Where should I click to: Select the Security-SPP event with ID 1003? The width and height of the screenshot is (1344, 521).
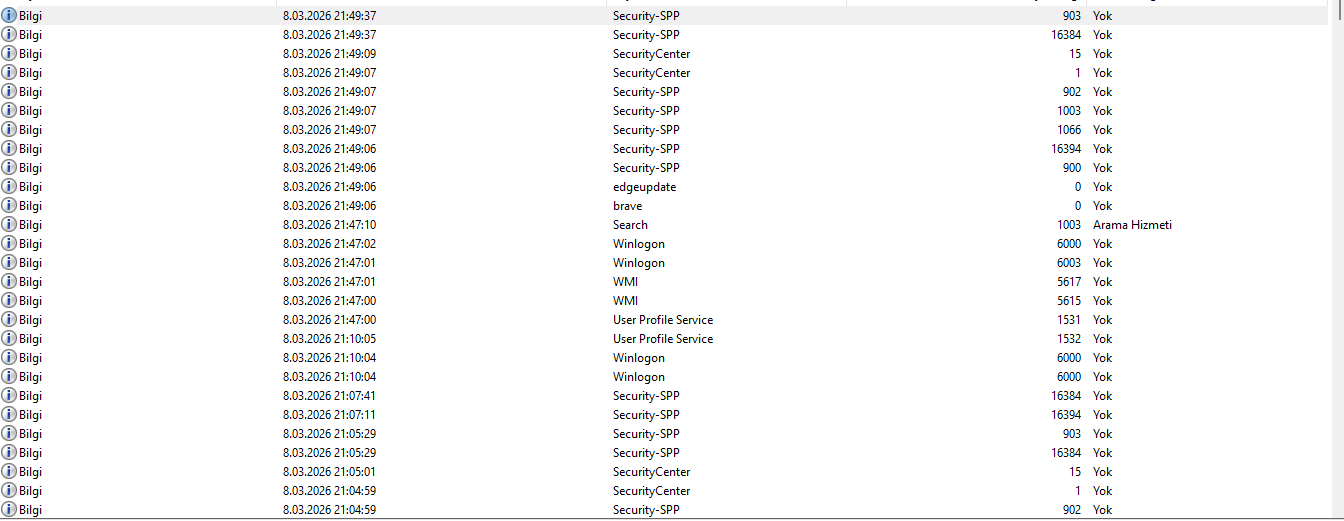(x=664, y=111)
